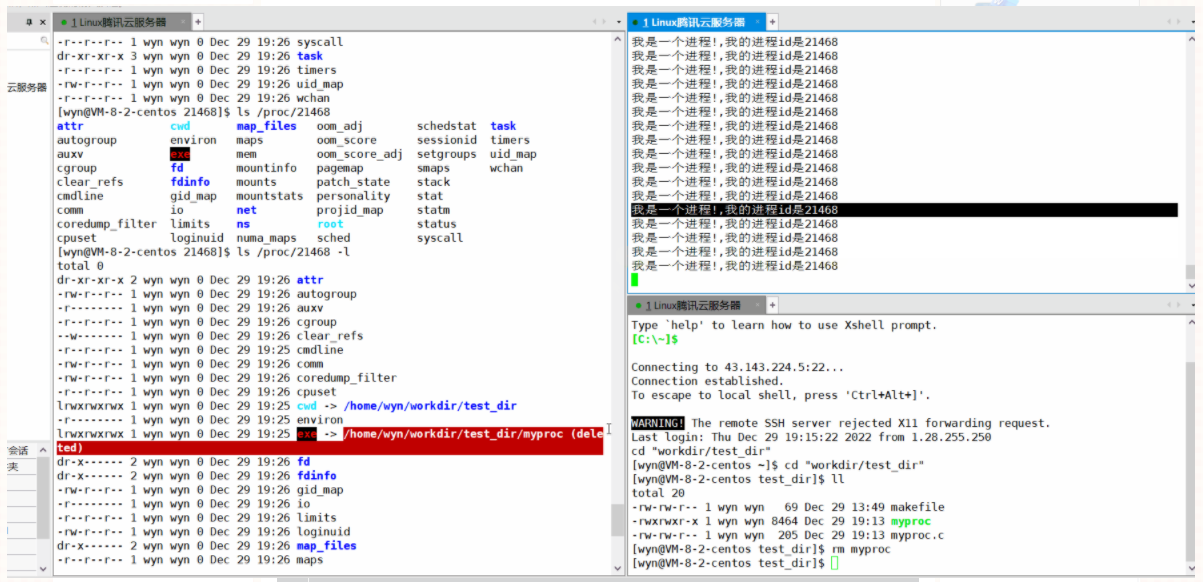The height and width of the screenshot is (582, 1203).
Task: Click the highlighted 进程id是21468 line in top-right pane
Action: pyautogui.click(x=904, y=210)
